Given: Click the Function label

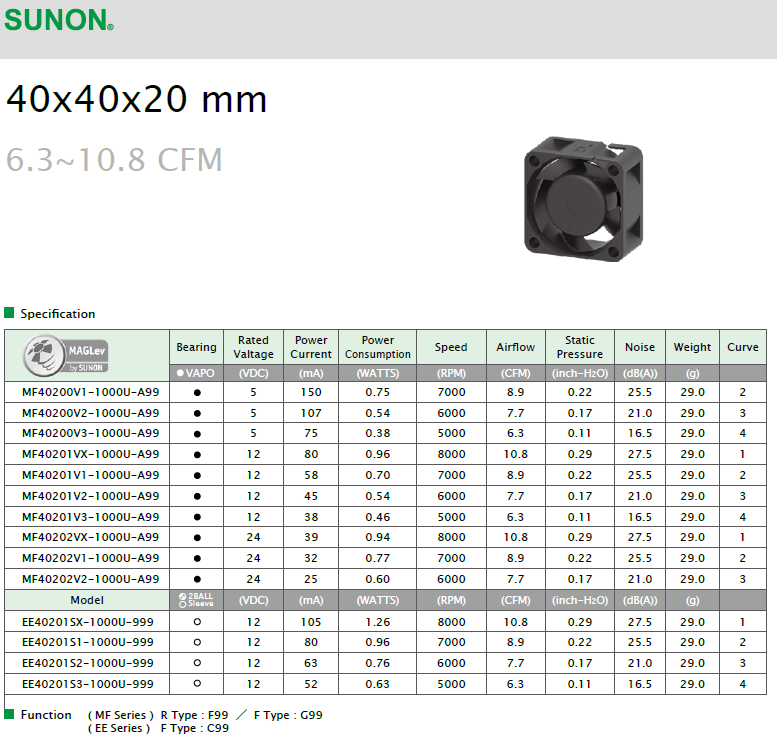Looking at the screenshot, I should 46,715.
